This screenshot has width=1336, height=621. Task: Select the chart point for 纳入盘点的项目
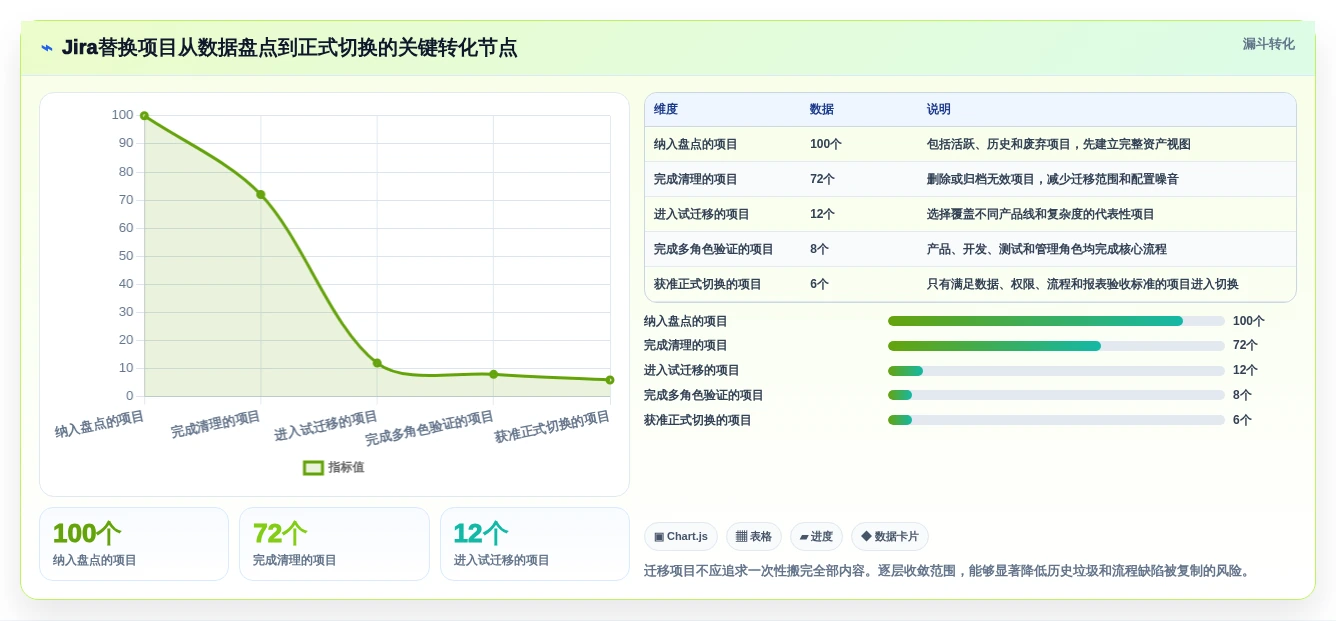tap(144, 116)
